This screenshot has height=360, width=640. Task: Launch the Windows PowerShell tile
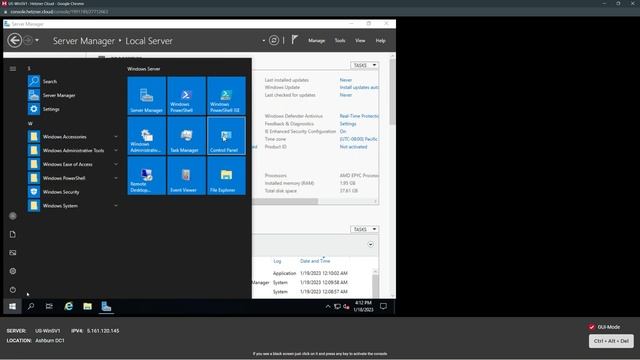(186, 96)
